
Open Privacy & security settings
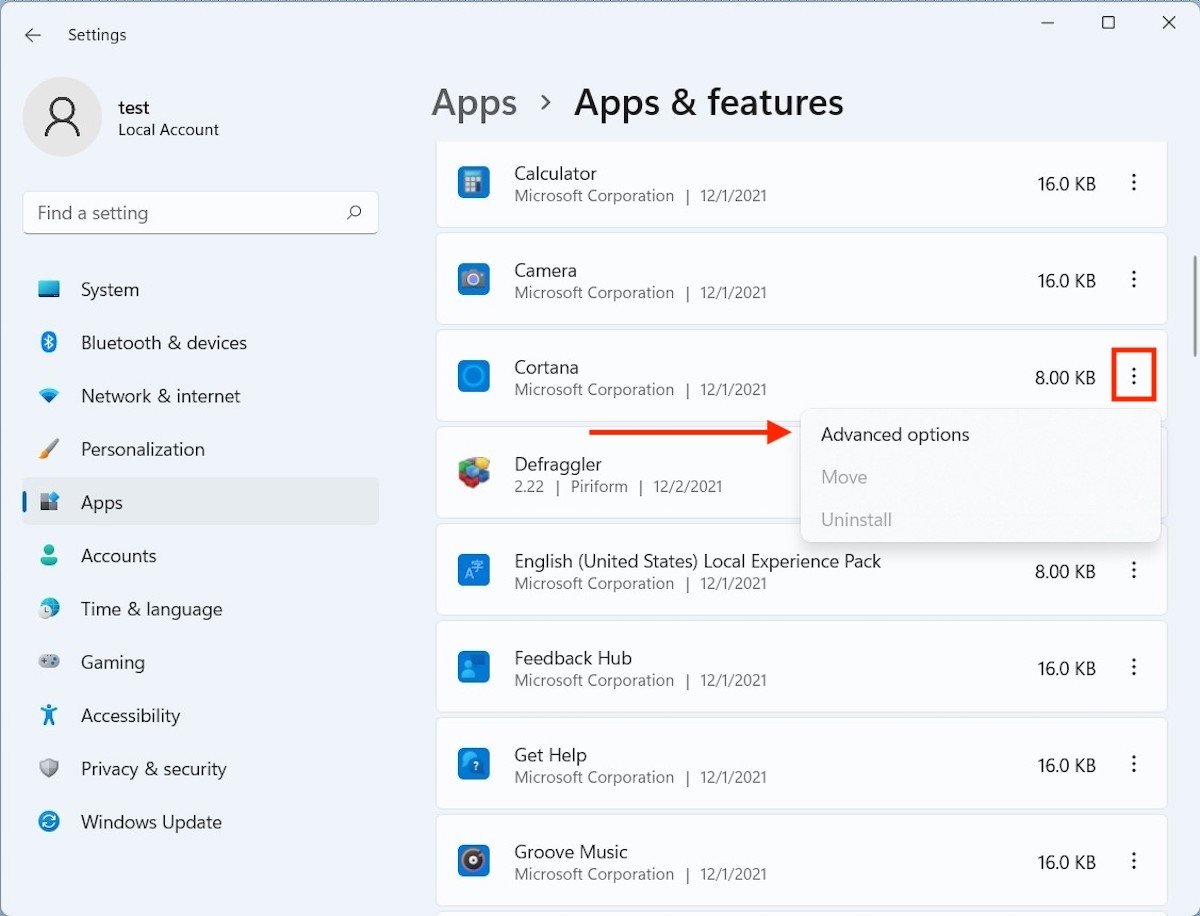pyautogui.click(x=200, y=769)
